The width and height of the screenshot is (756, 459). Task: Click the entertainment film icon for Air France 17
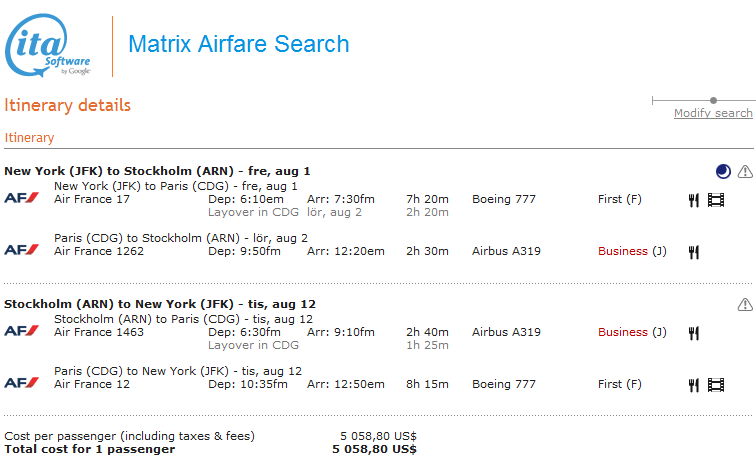click(x=716, y=200)
